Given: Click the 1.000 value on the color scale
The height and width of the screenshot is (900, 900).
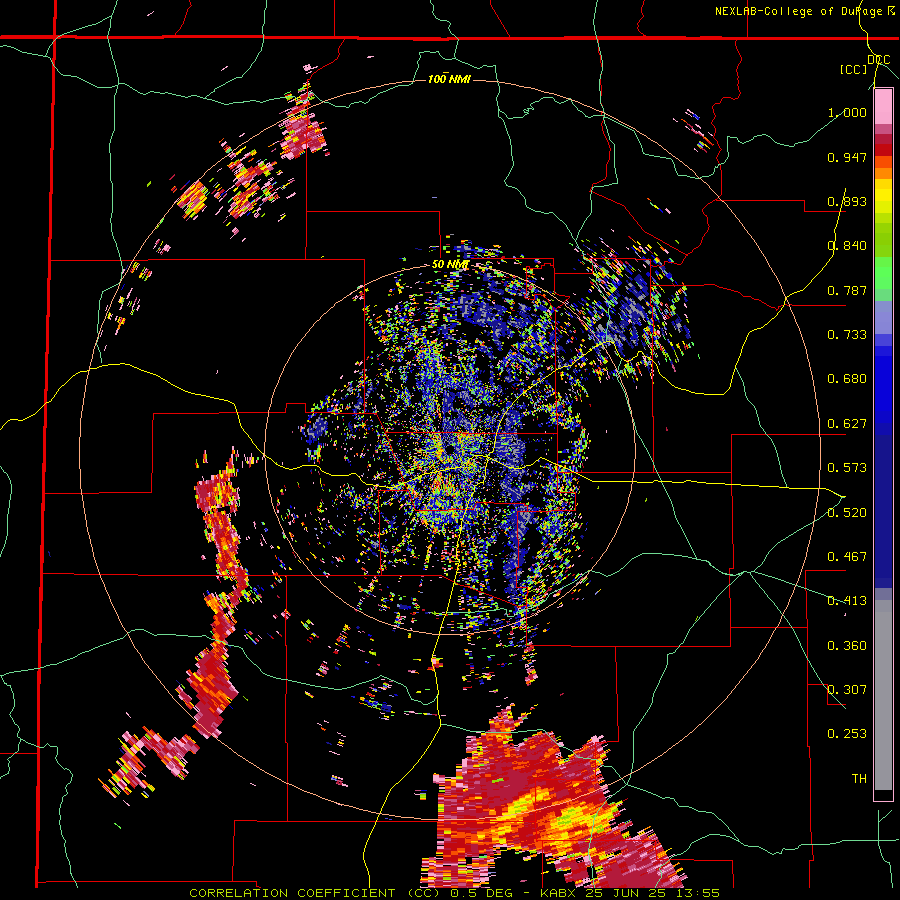Looking at the screenshot, I should click(847, 113).
